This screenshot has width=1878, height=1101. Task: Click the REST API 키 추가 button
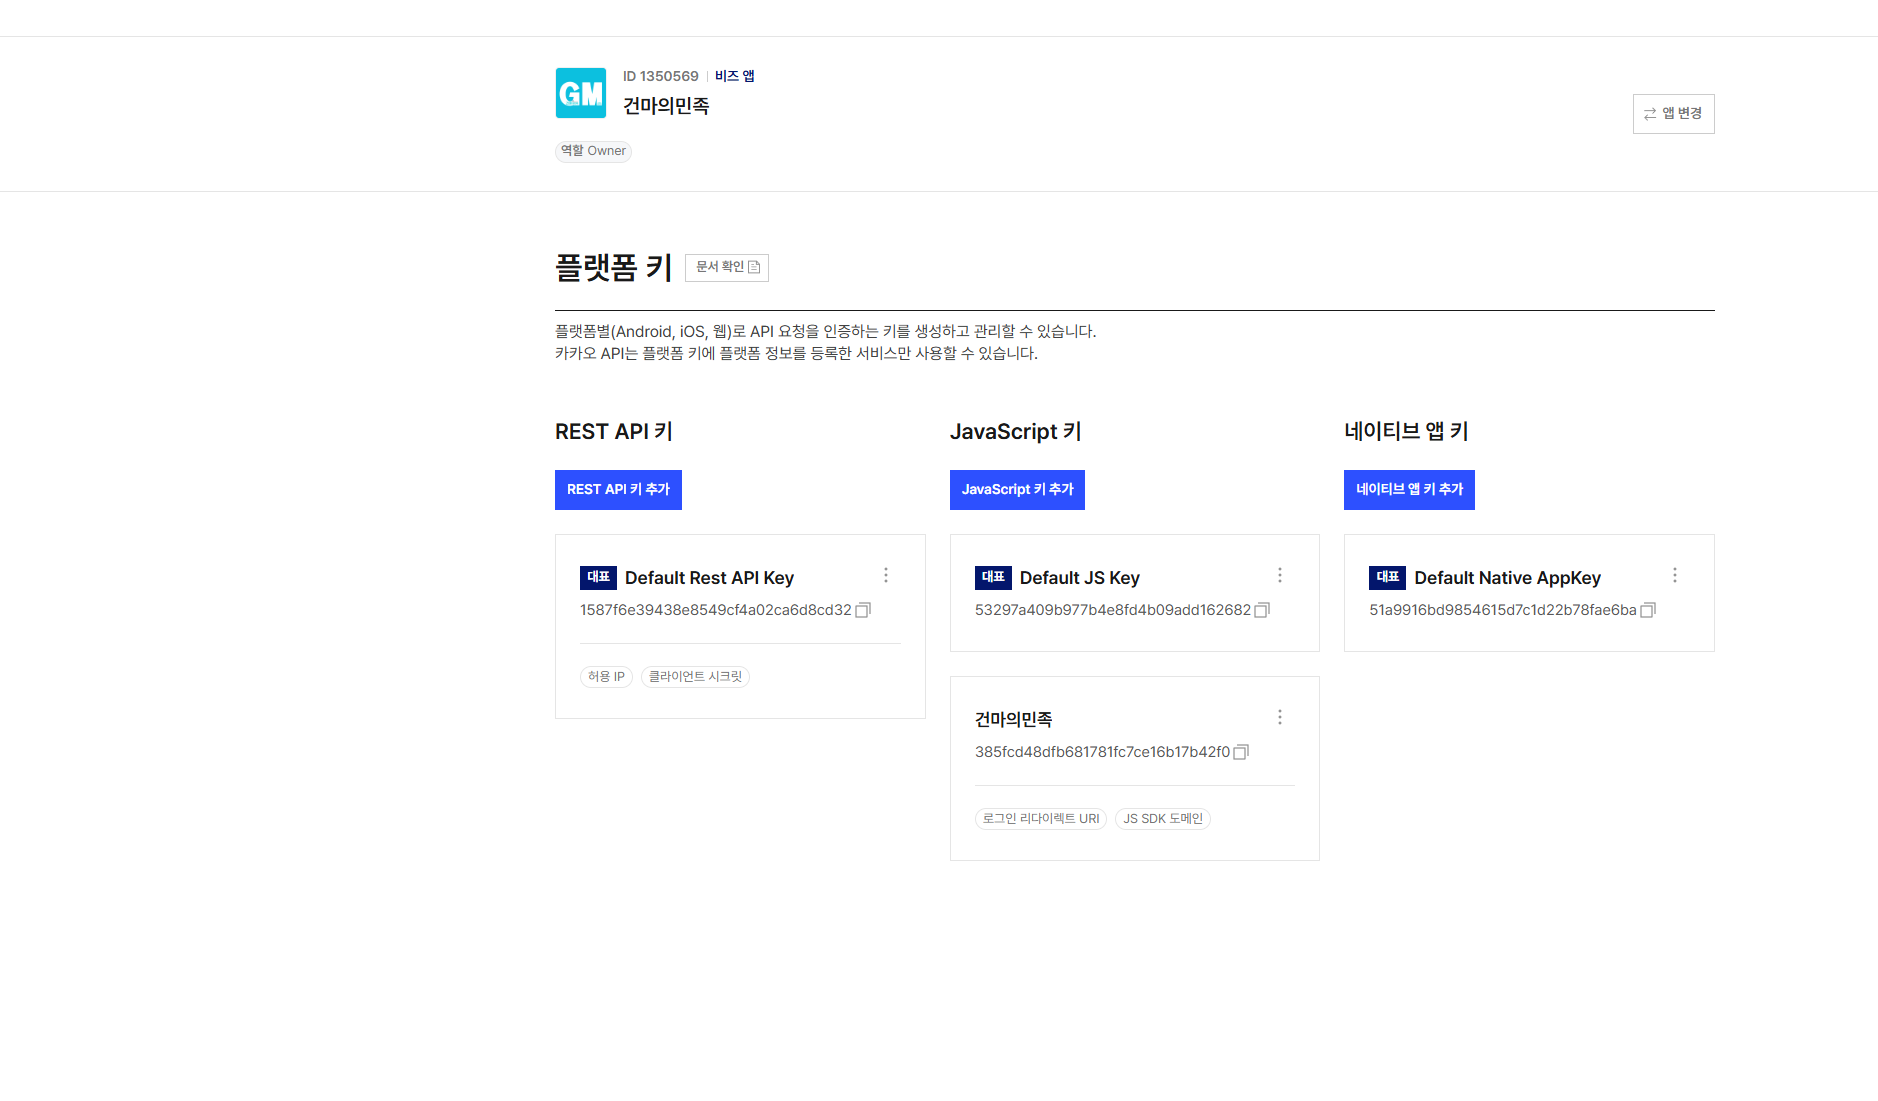point(618,490)
